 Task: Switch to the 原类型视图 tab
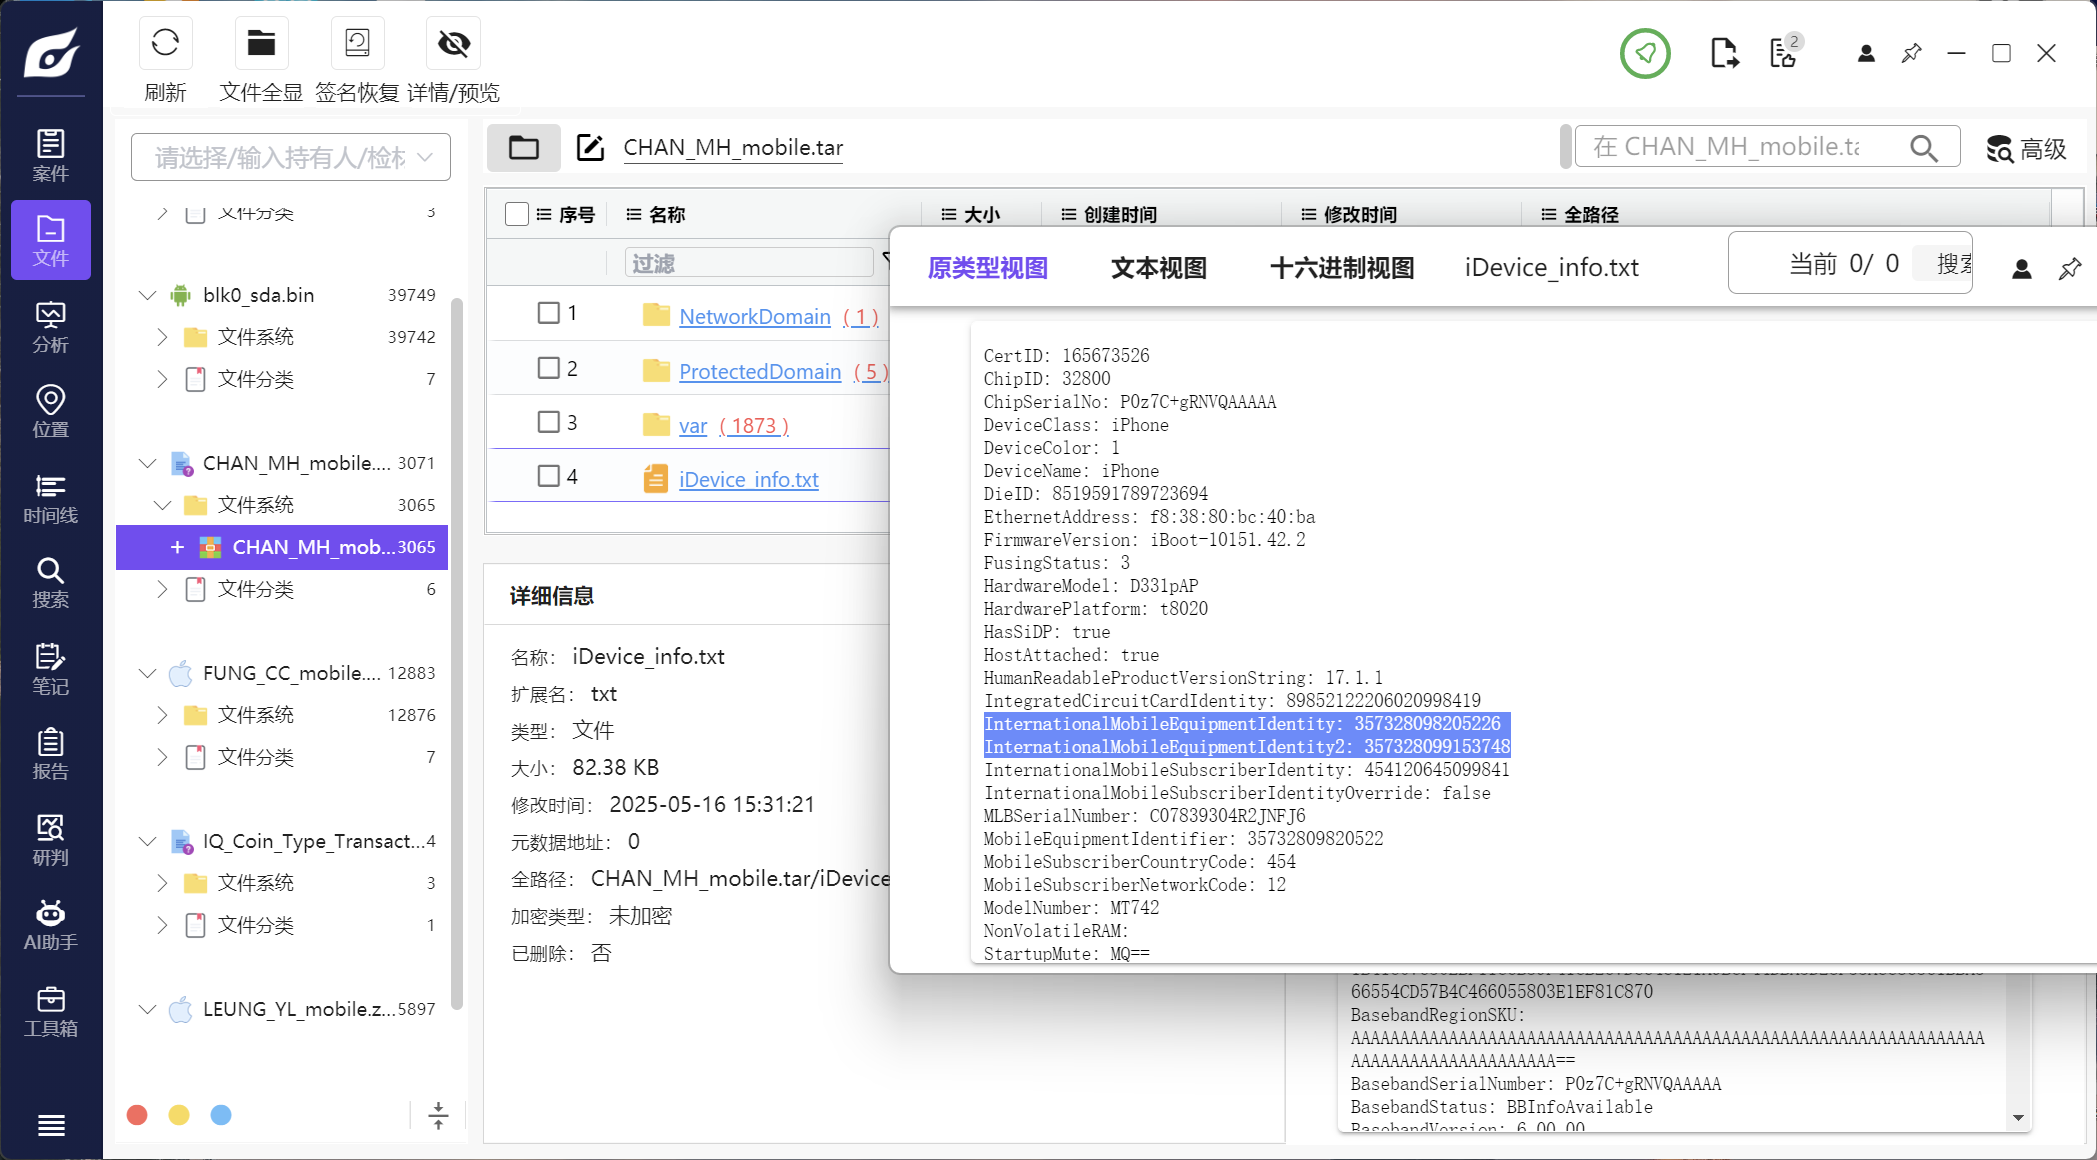(987, 268)
